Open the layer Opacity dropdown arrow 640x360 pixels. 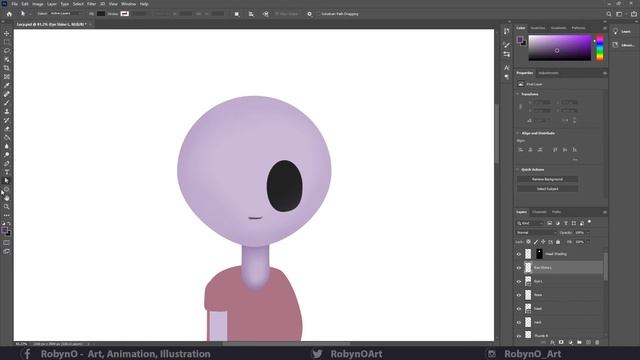588,233
